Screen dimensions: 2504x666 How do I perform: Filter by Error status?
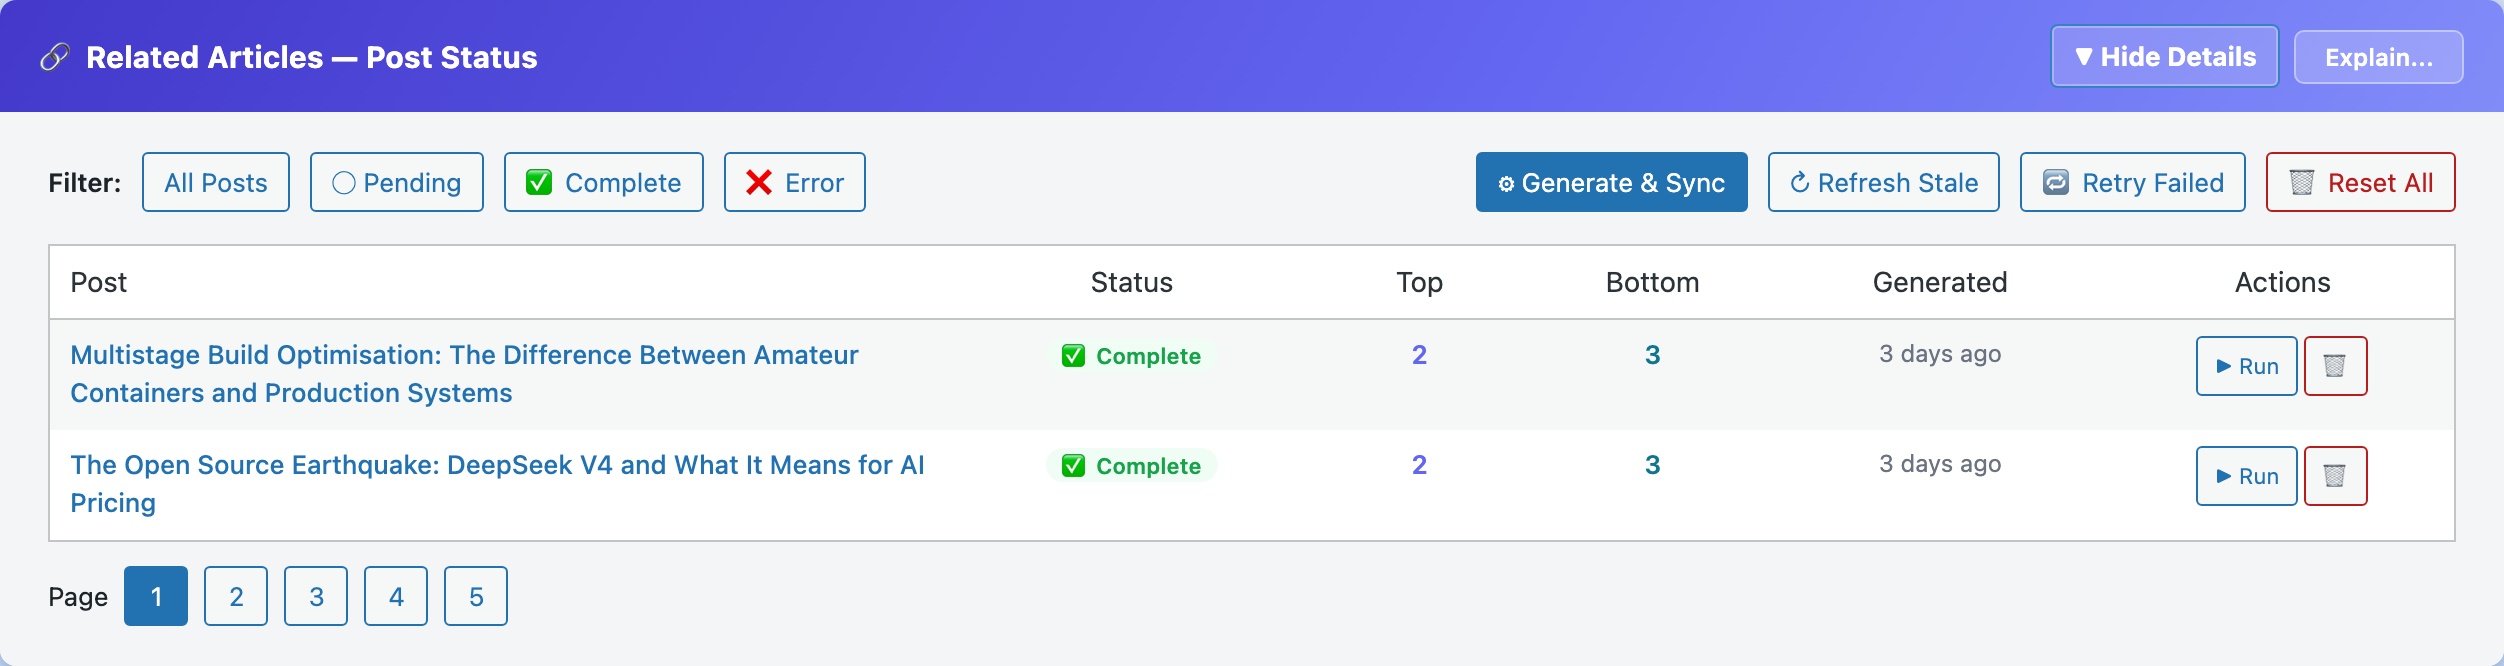pyautogui.click(x=795, y=182)
